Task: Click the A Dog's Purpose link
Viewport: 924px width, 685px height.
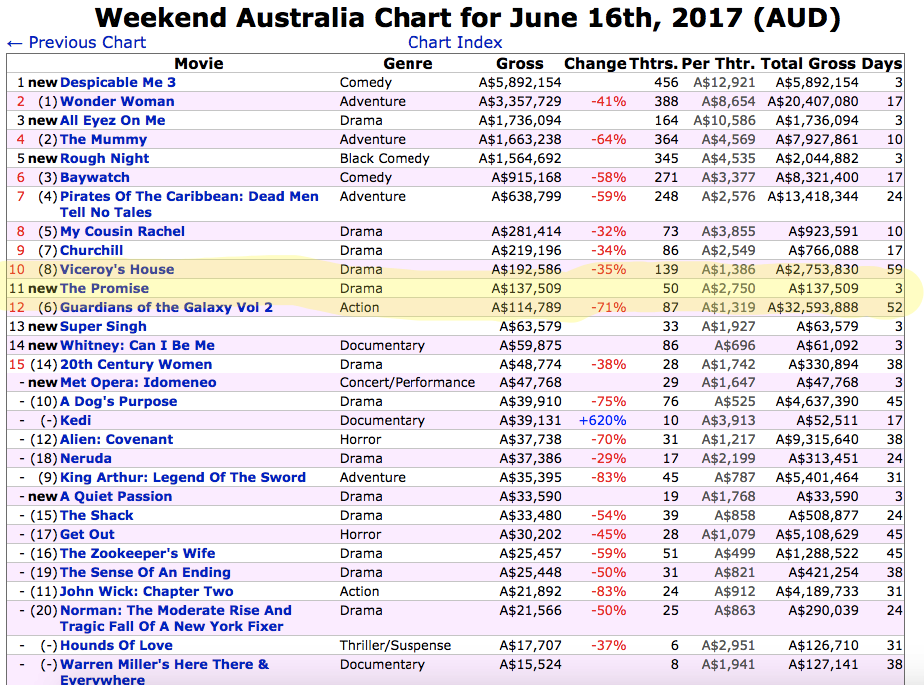Action: (x=118, y=401)
